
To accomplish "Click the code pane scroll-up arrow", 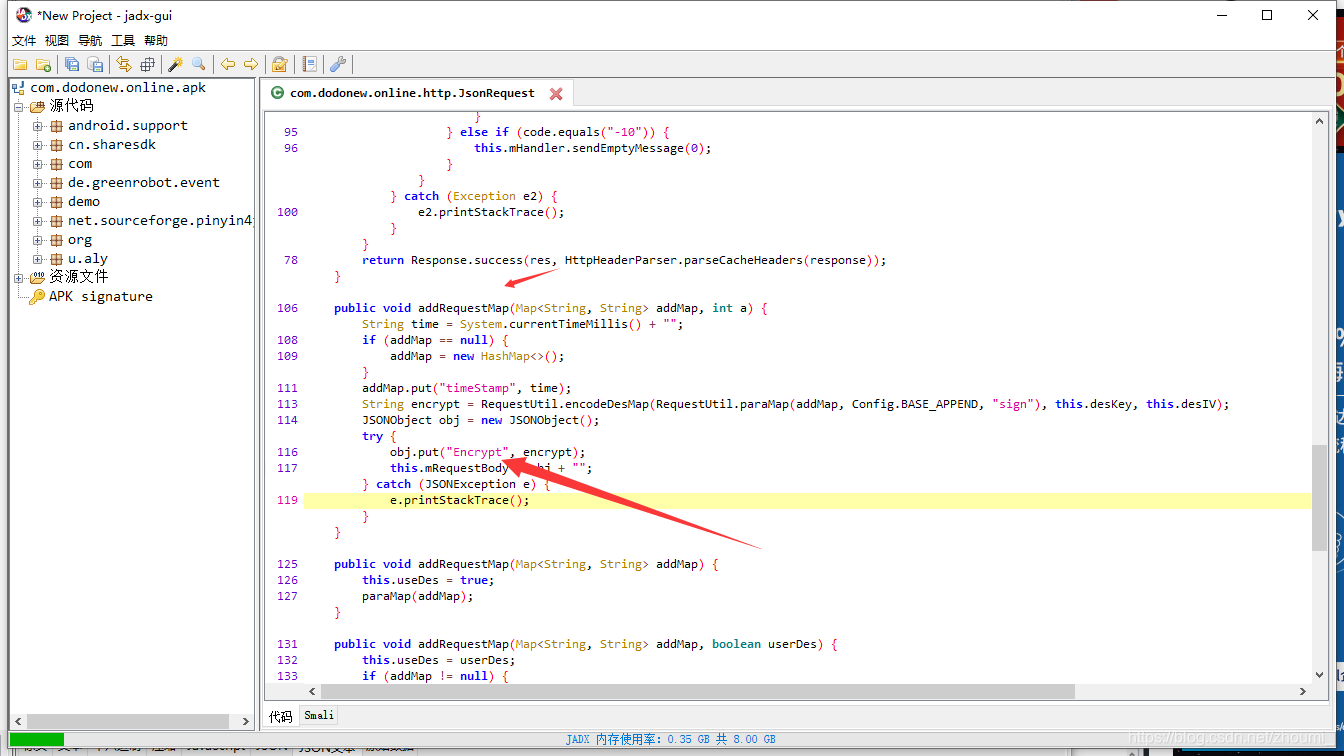I will (x=1319, y=120).
